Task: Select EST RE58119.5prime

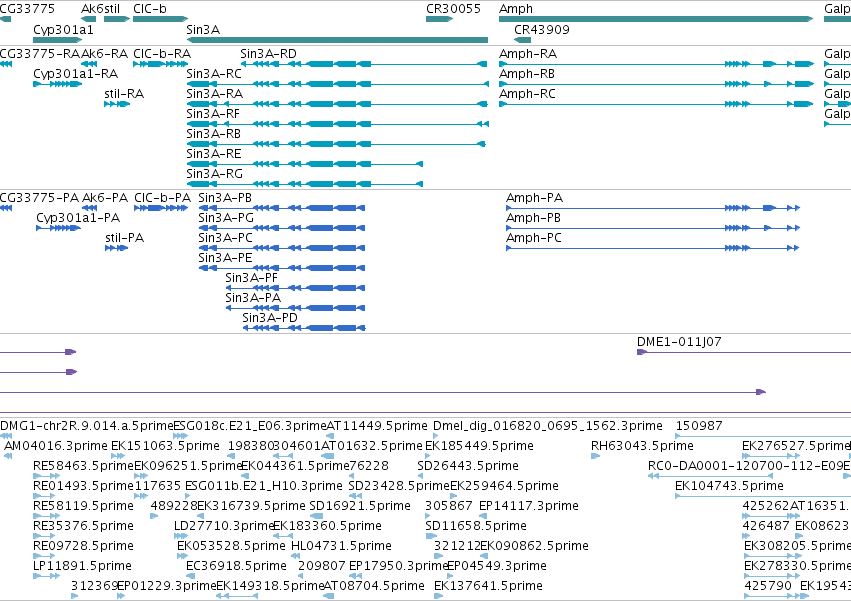Action: point(46,516)
